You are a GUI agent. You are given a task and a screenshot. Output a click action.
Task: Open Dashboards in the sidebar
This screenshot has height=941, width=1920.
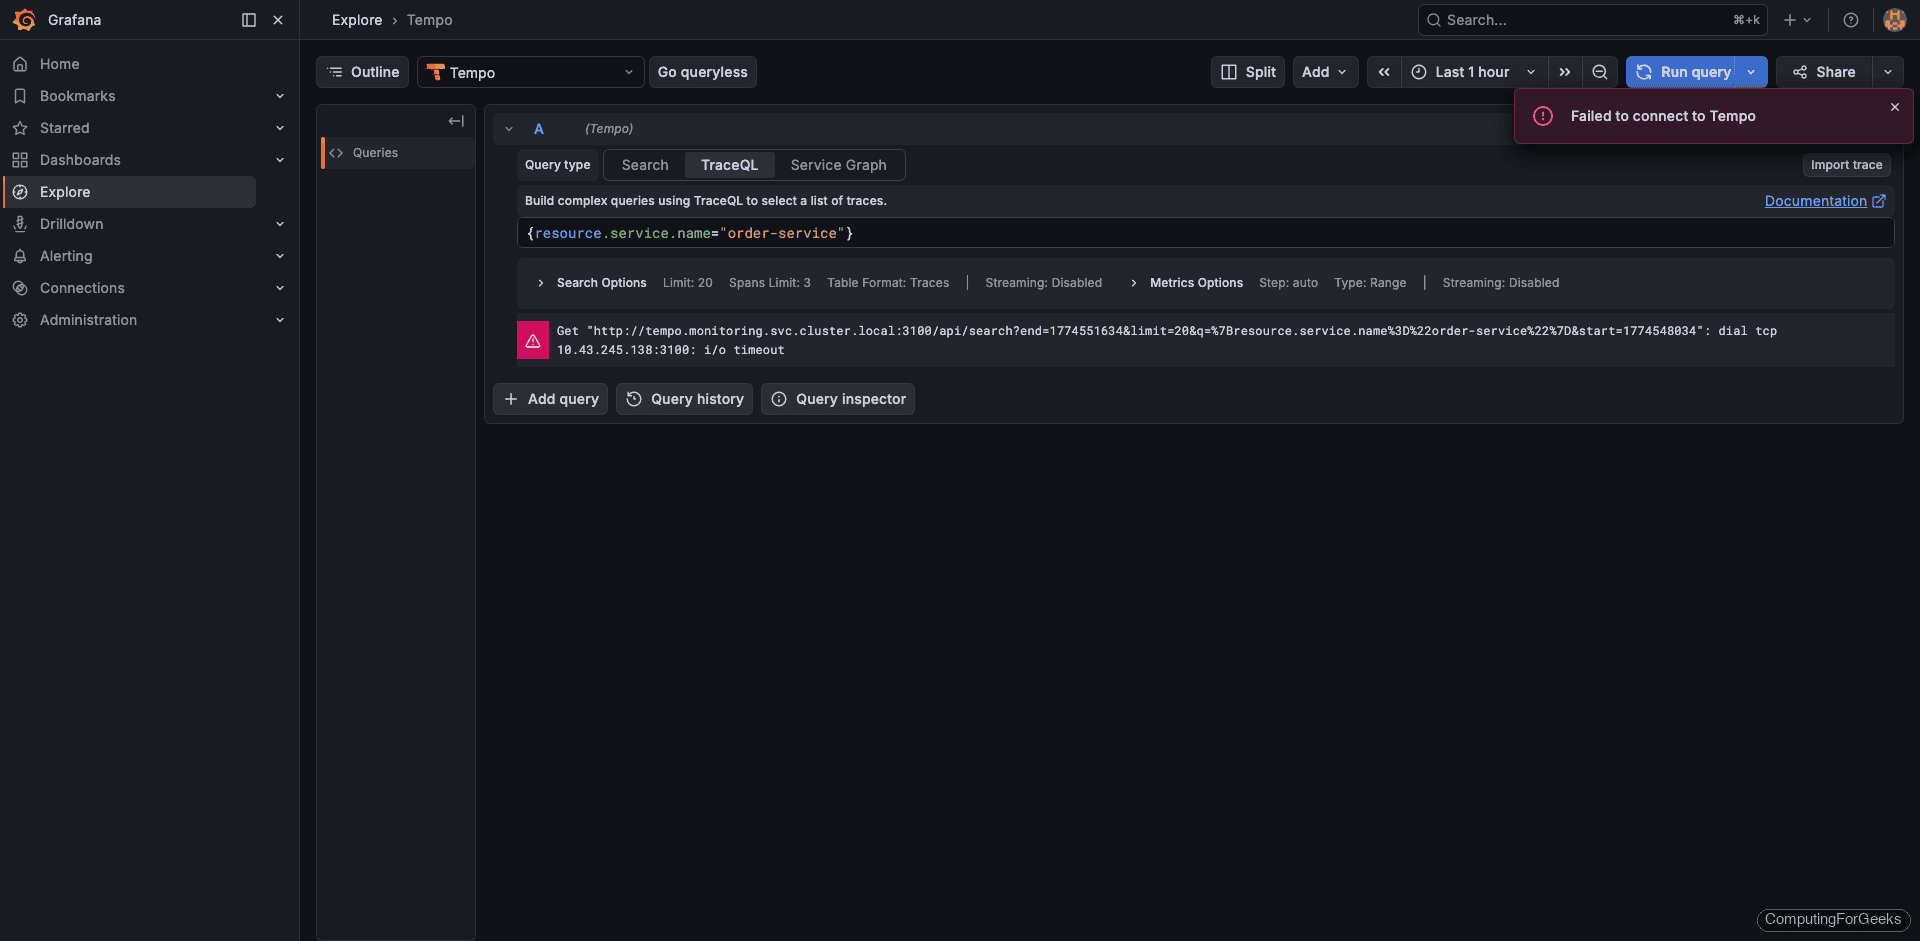click(80, 160)
